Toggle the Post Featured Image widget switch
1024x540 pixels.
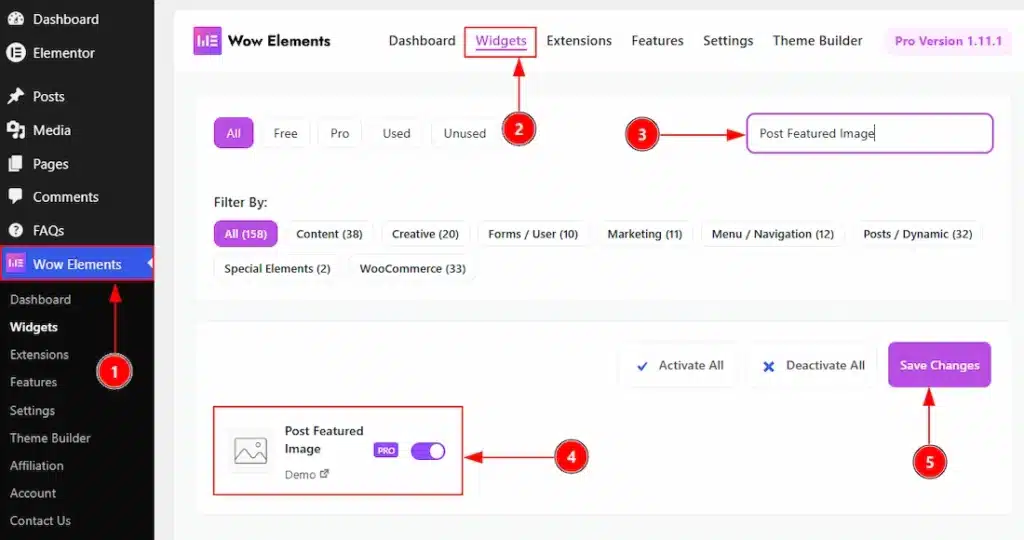(x=428, y=451)
